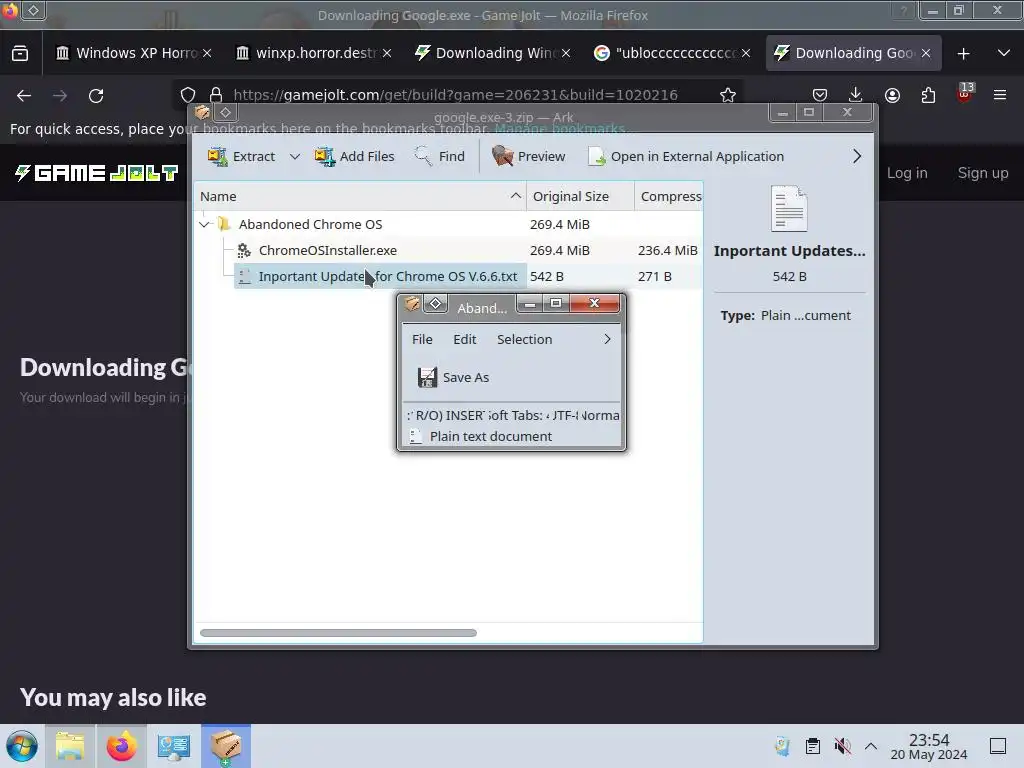Sort by the Name column header
1024x768 pixels.
tap(360, 197)
